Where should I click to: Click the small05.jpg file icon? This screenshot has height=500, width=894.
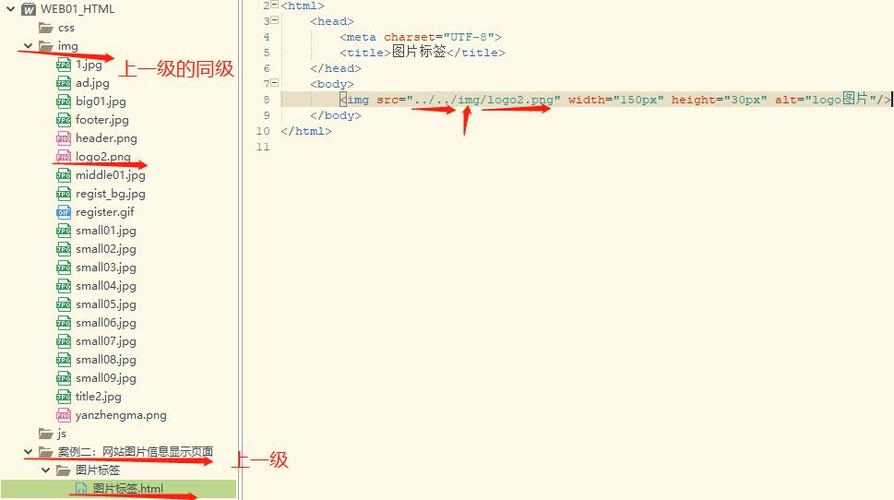click(63, 304)
